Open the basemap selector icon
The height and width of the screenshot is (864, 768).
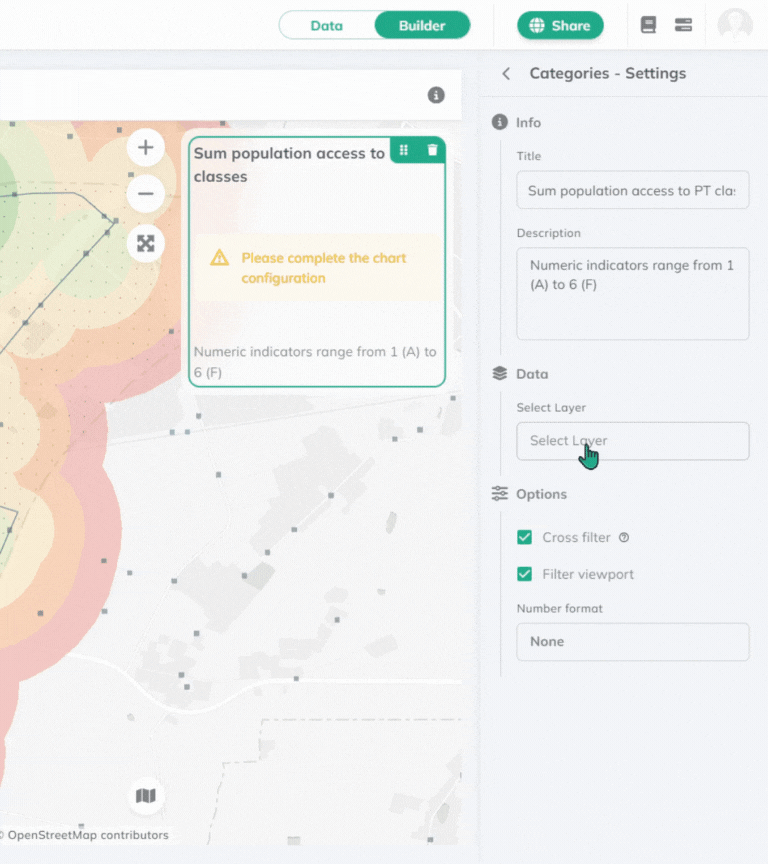[x=146, y=796]
